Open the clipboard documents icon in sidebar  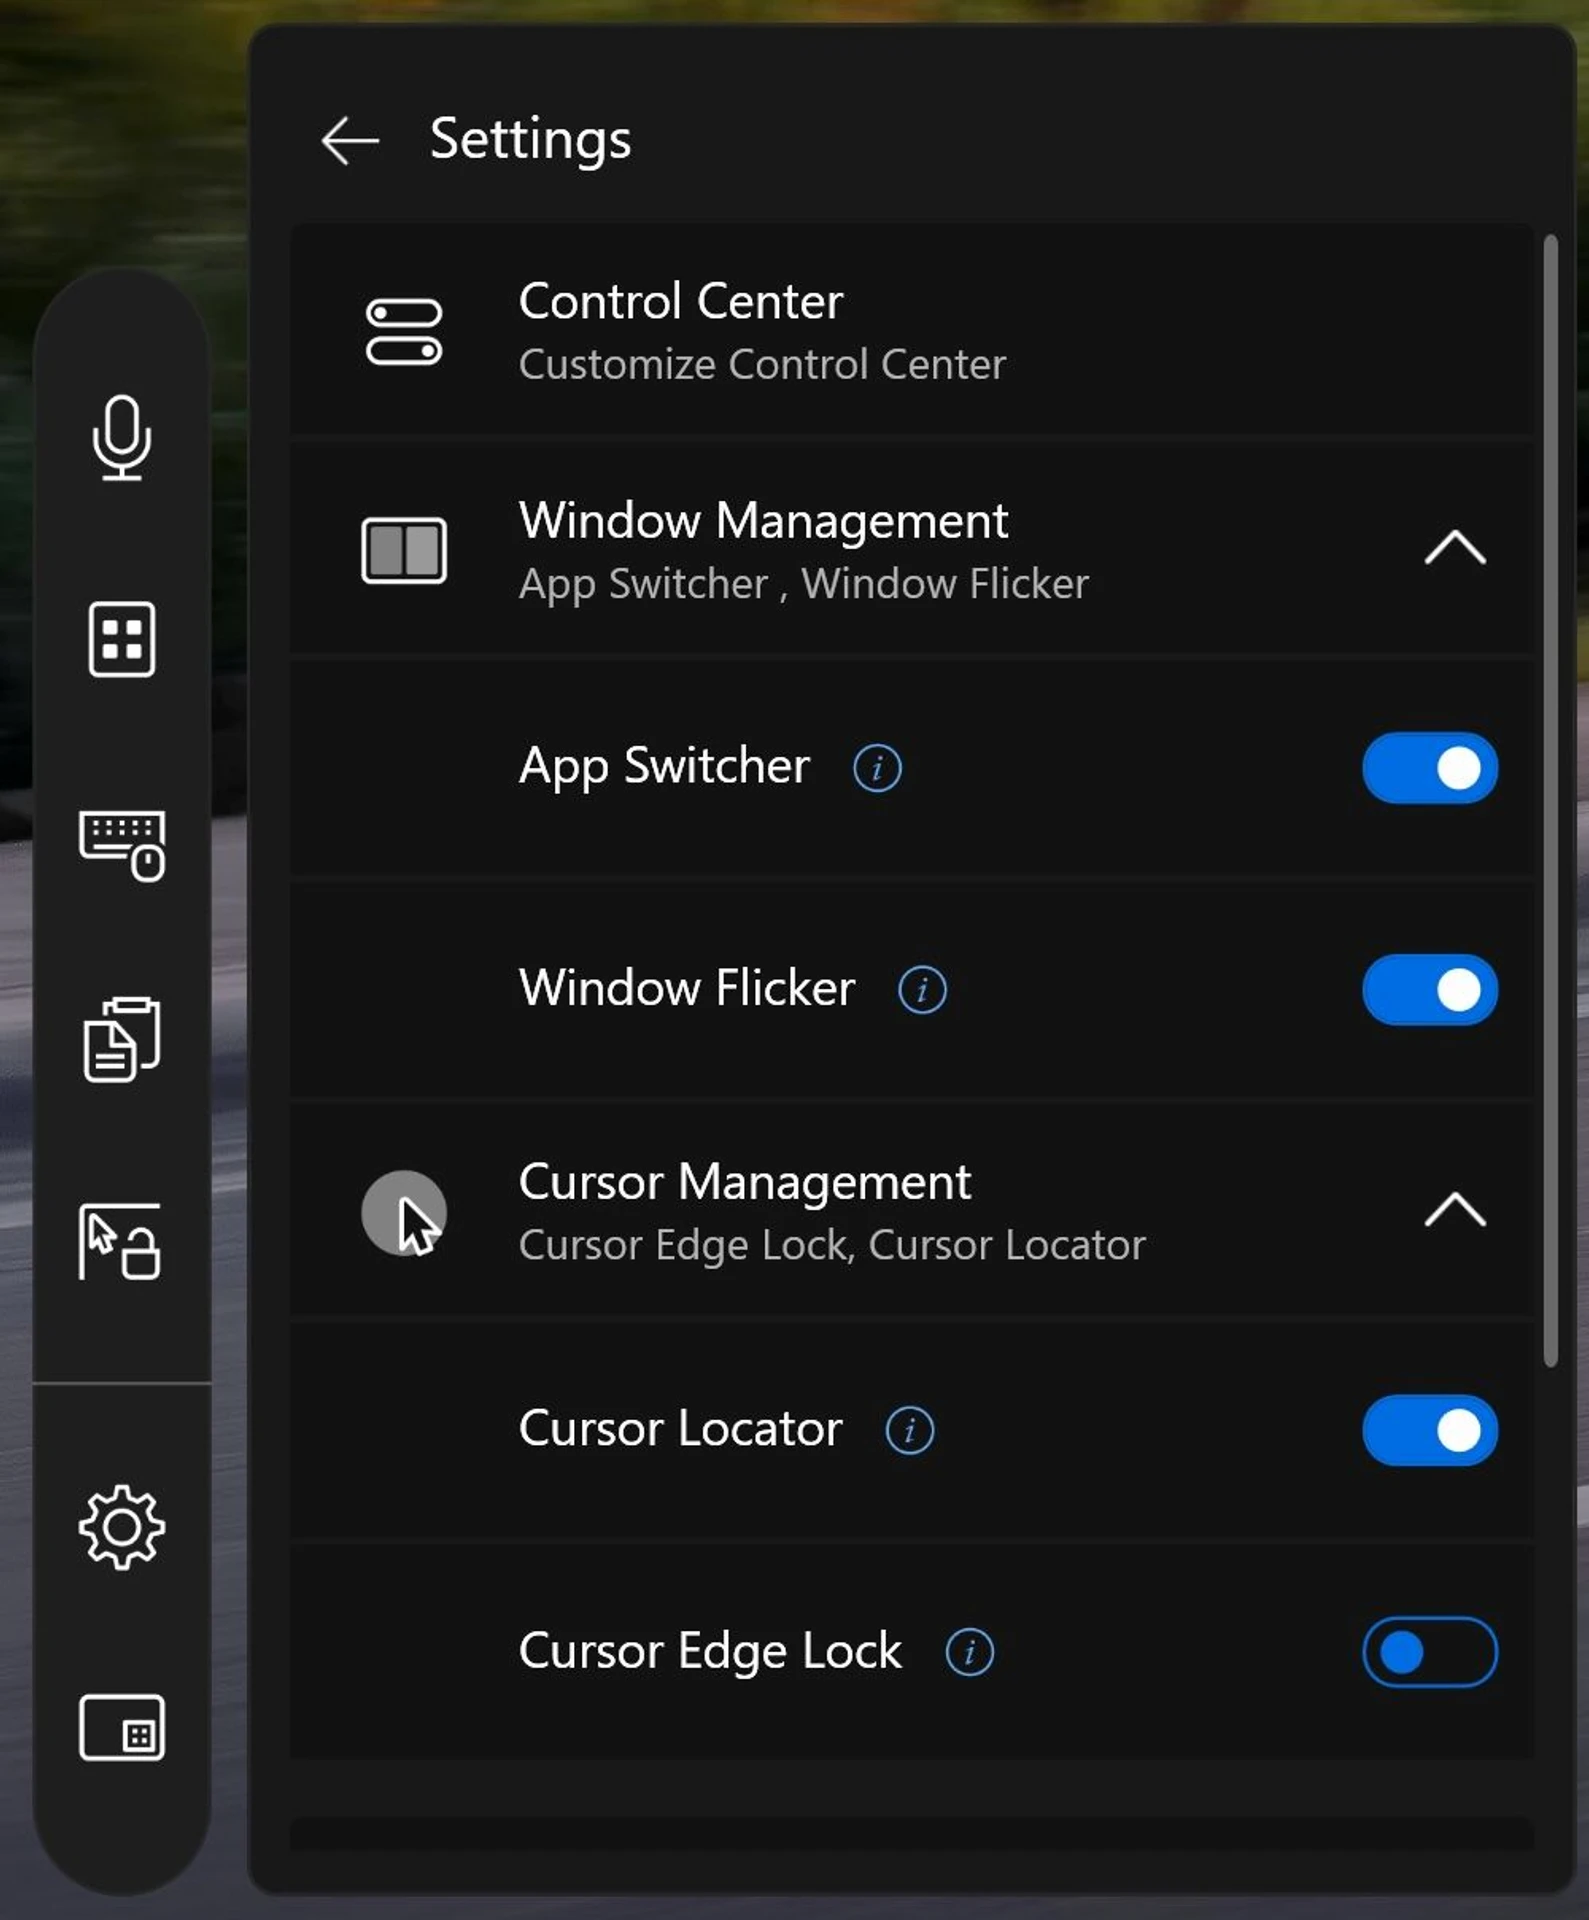tap(122, 1039)
